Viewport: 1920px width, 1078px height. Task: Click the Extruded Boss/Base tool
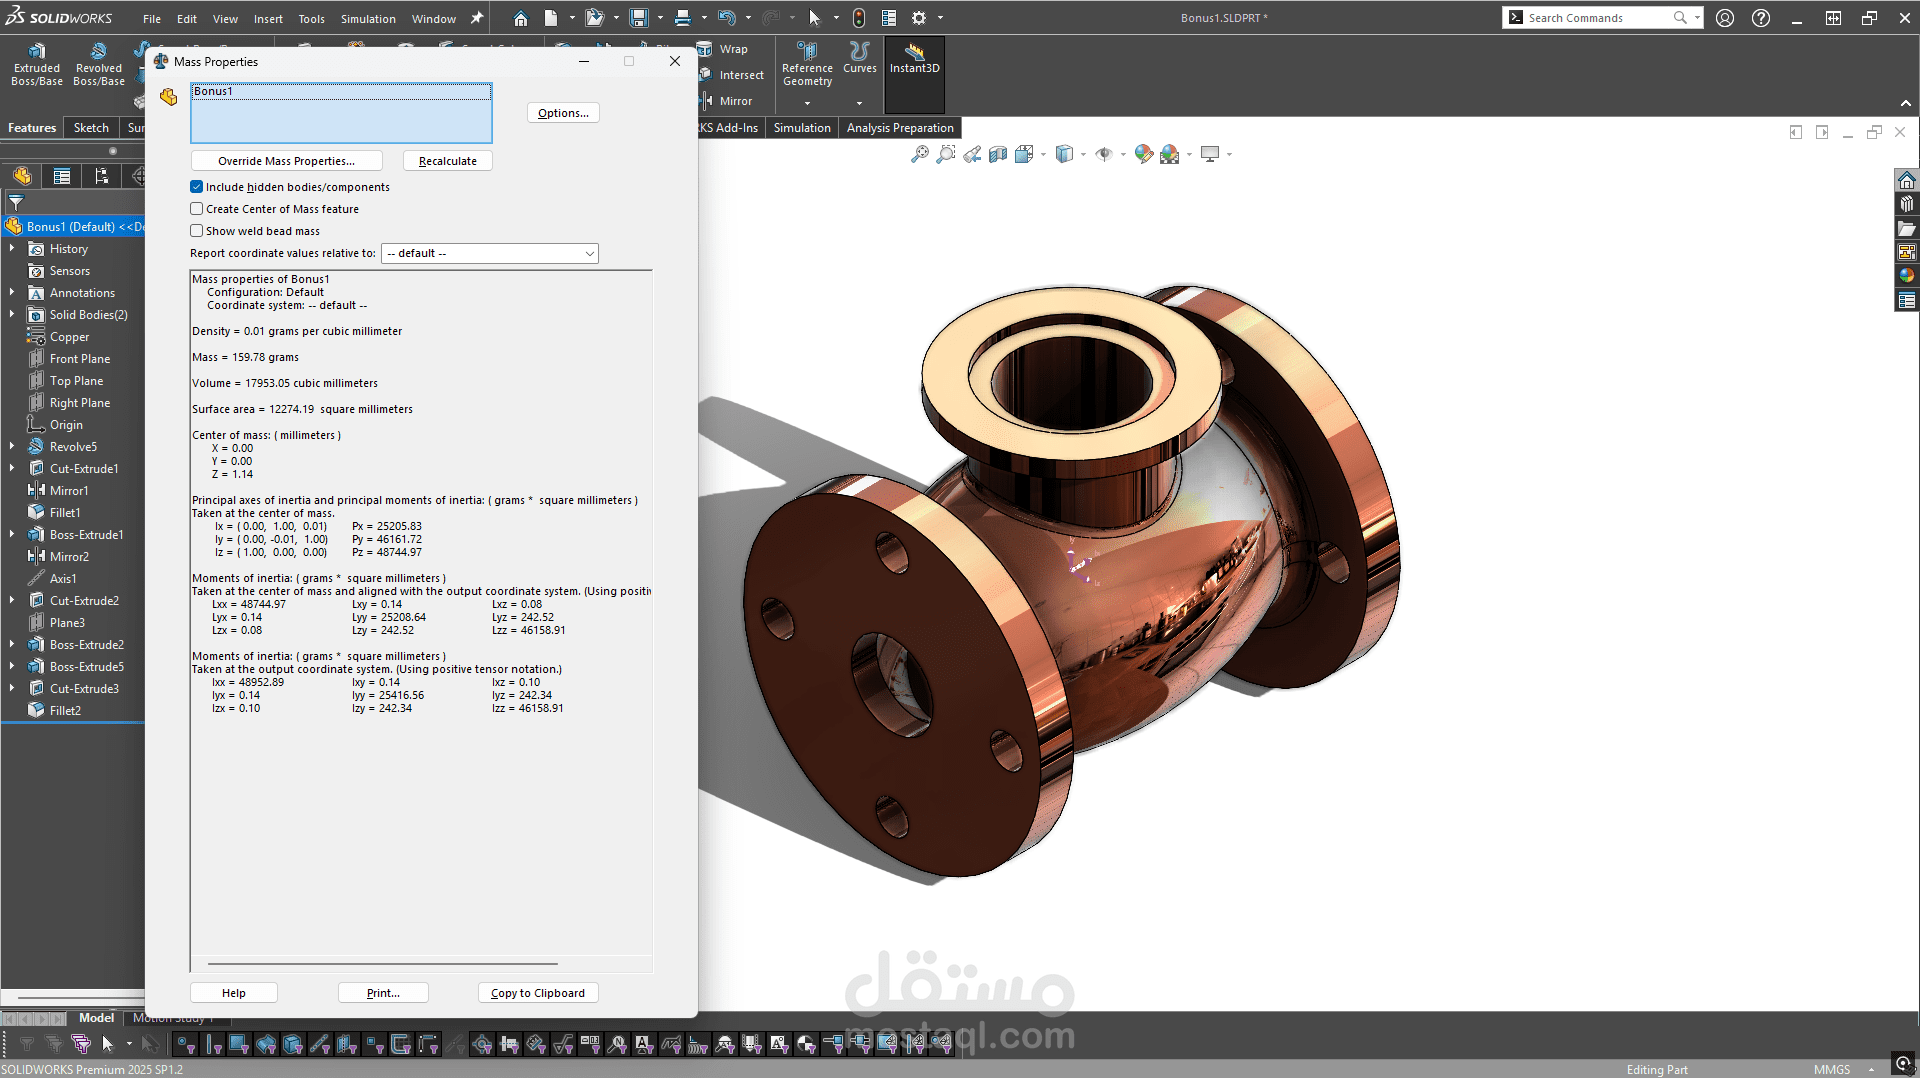pos(37,64)
